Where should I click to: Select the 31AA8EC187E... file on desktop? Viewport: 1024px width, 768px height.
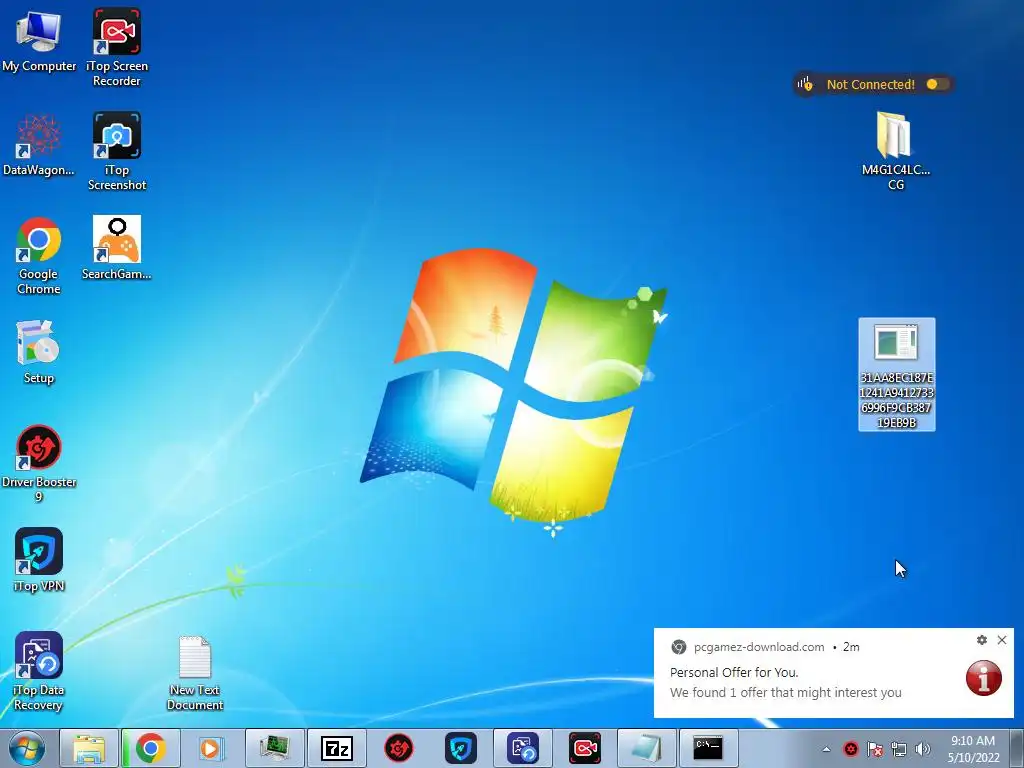[x=897, y=374]
